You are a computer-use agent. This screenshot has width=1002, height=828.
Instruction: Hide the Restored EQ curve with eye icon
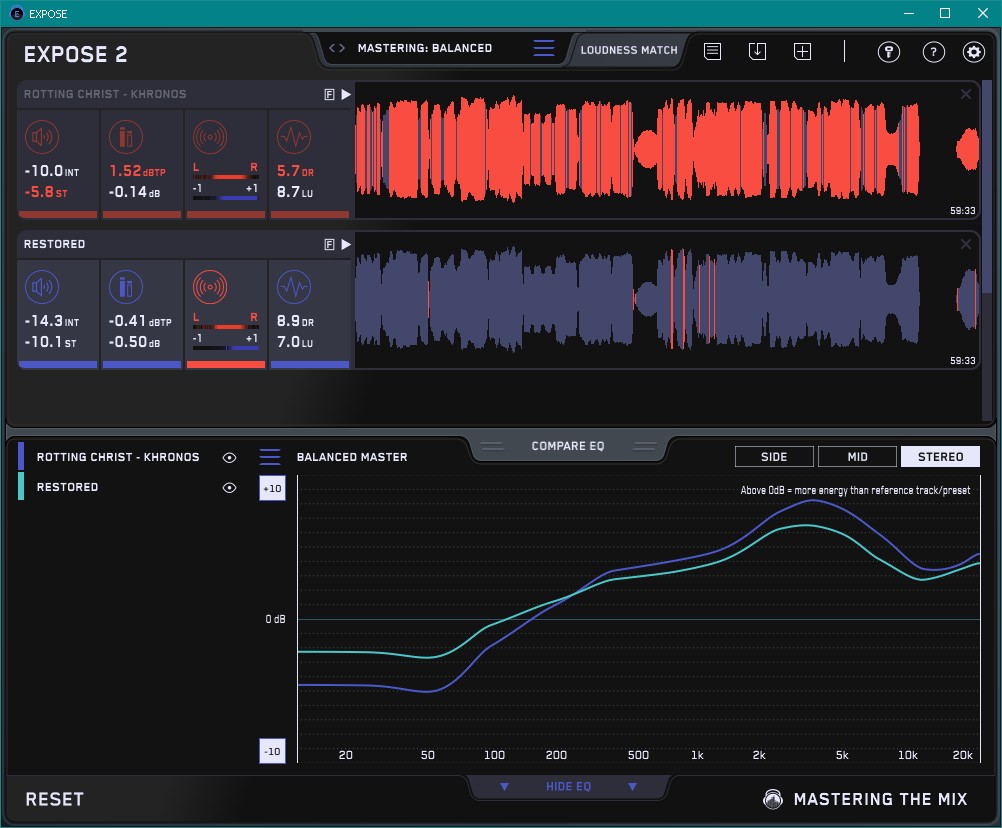230,487
